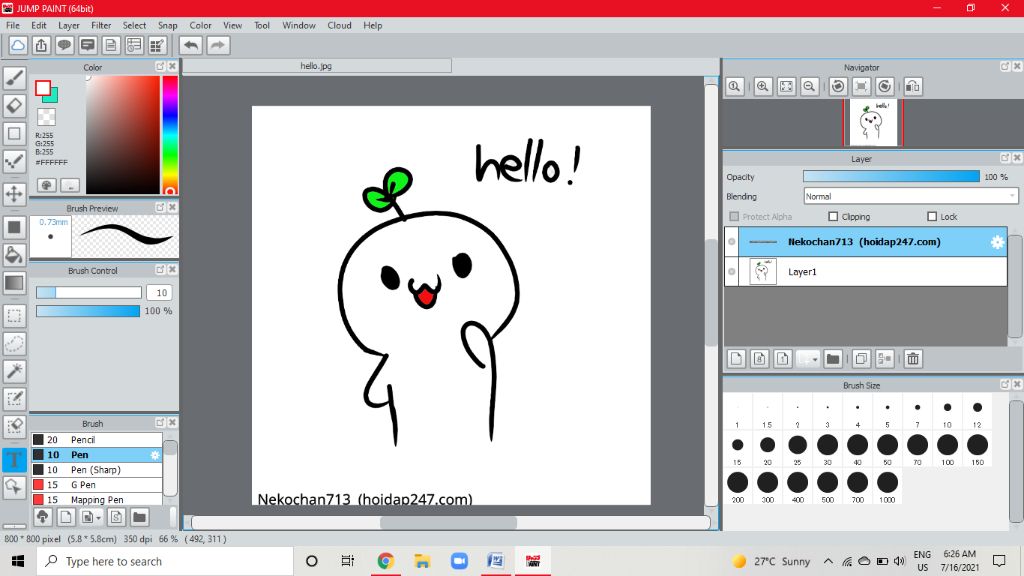
Task: Create a new layer icon
Action: point(737,359)
